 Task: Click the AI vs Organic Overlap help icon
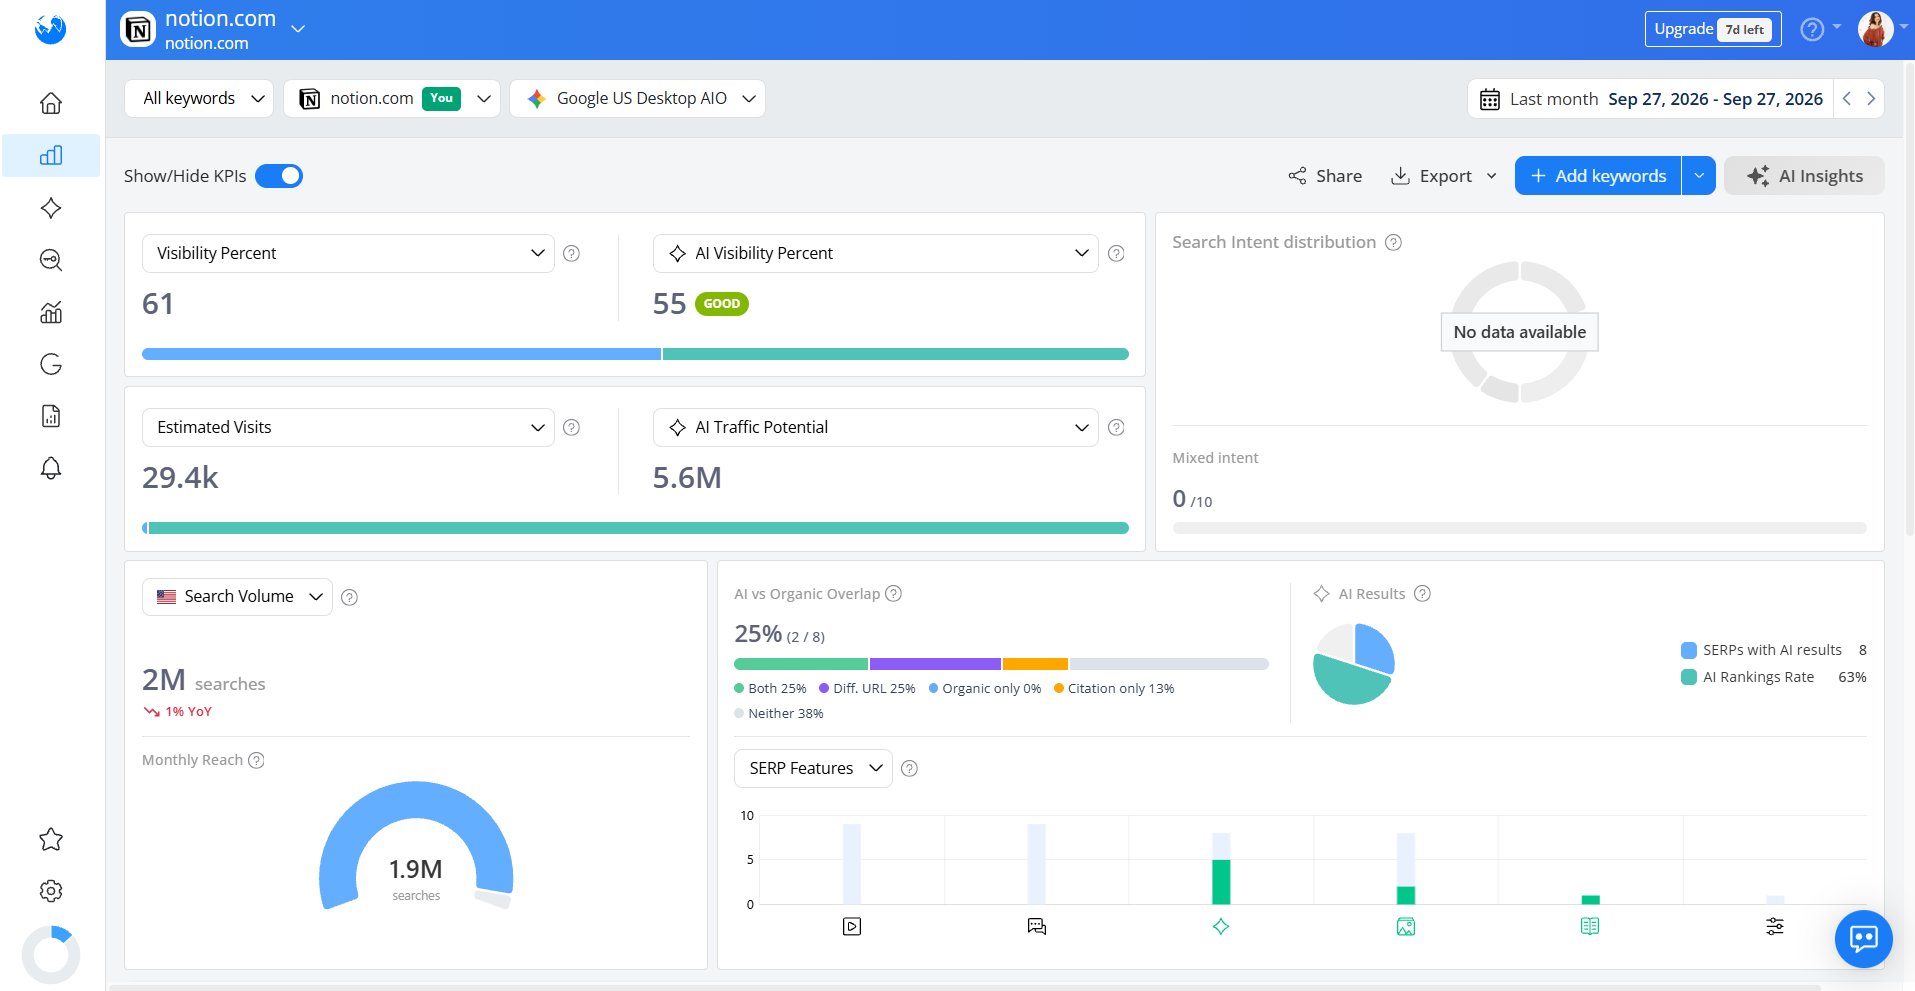click(894, 594)
